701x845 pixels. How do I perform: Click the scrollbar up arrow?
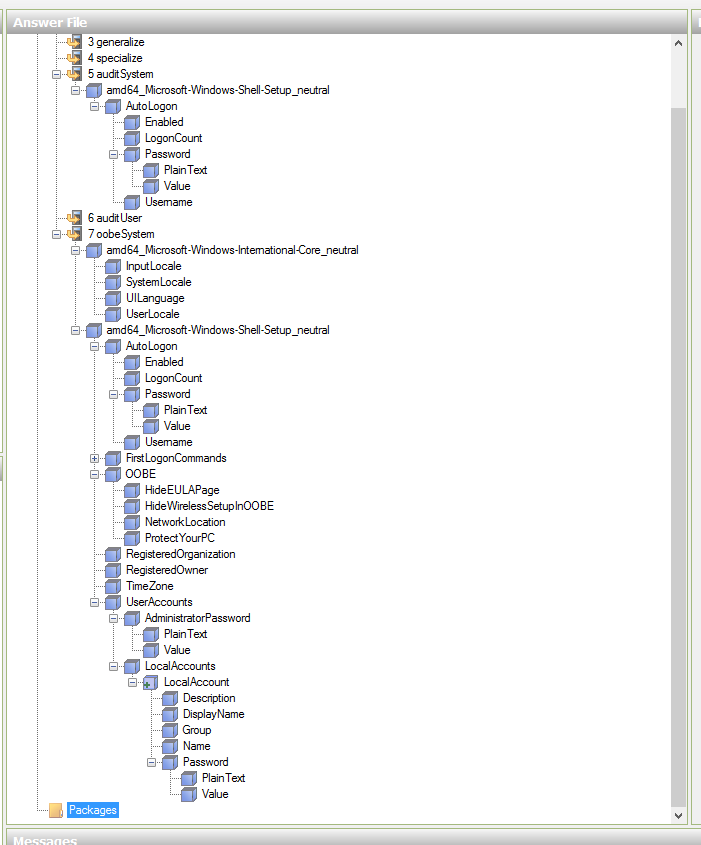[678, 43]
